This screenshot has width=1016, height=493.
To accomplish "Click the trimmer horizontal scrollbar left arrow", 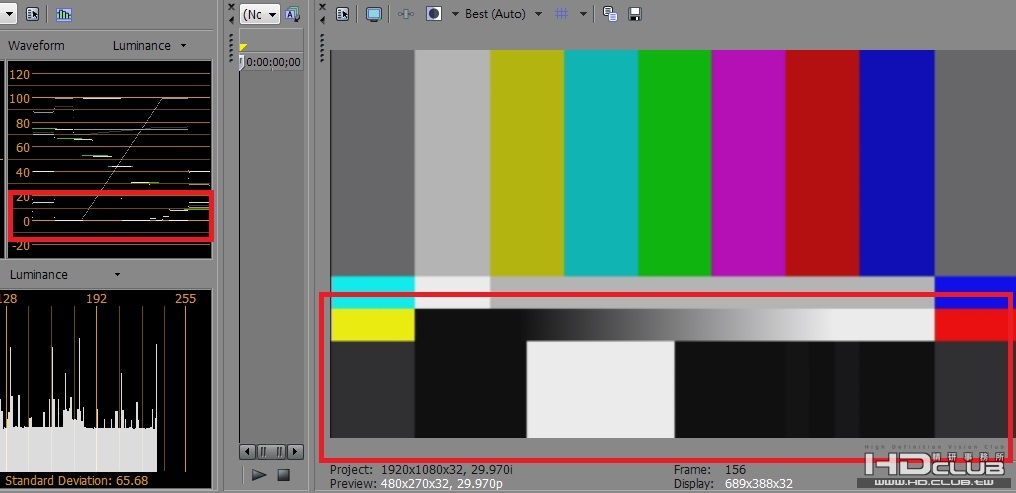I will pyautogui.click(x=248, y=451).
